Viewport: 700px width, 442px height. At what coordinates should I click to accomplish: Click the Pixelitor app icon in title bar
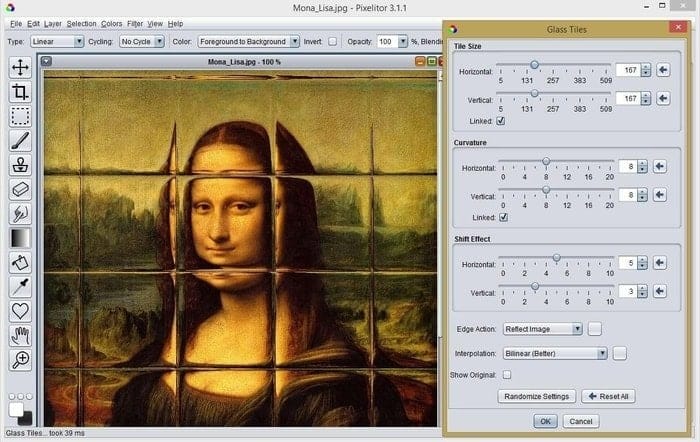pos(10,8)
